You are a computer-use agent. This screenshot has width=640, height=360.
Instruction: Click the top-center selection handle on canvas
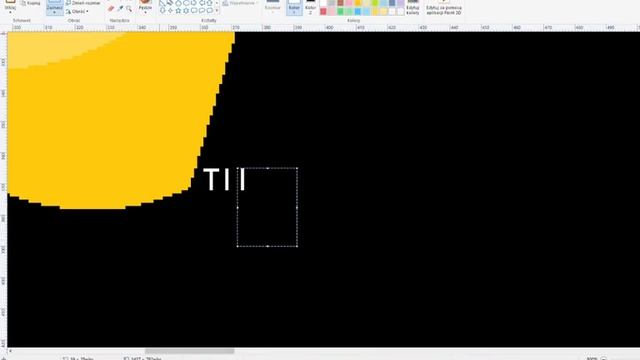(x=267, y=168)
